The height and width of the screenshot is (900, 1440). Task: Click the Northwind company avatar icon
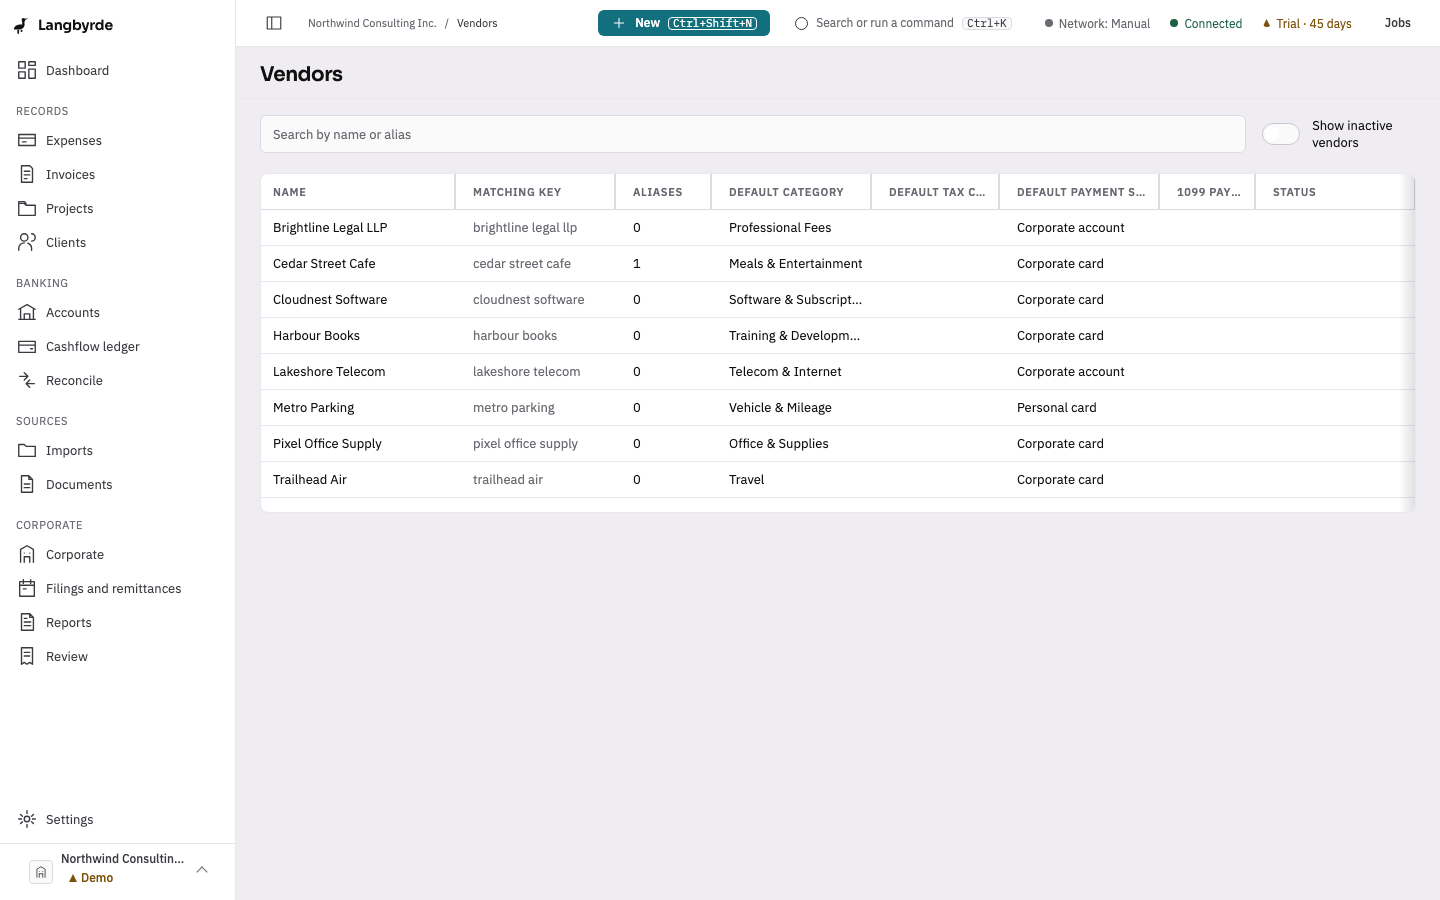41,872
